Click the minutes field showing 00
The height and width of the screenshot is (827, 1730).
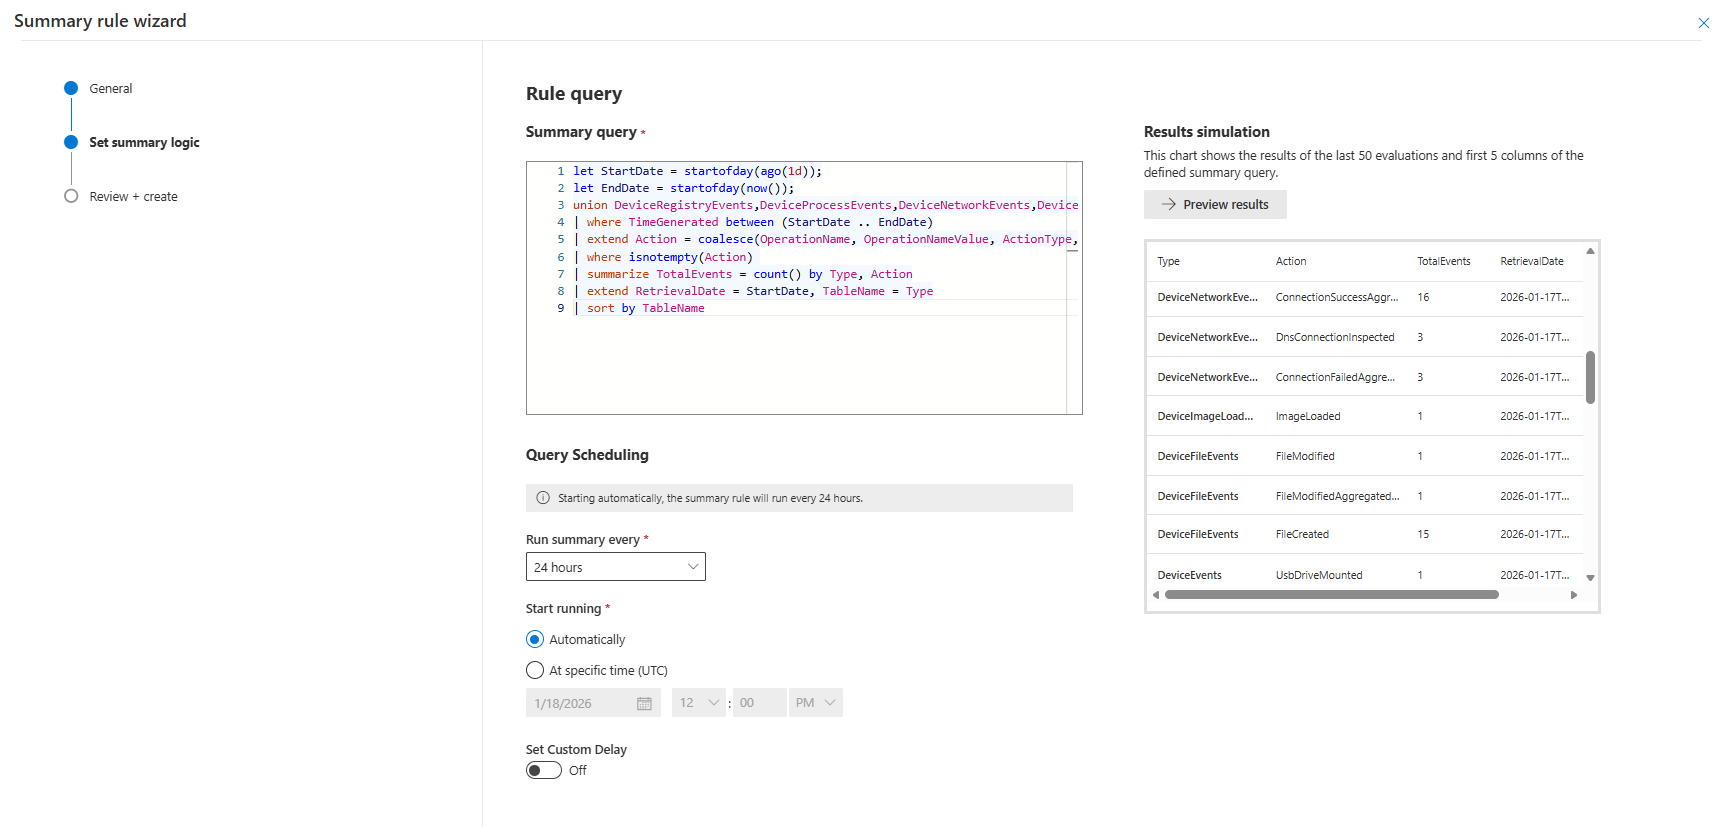pyautogui.click(x=758, y=703)
